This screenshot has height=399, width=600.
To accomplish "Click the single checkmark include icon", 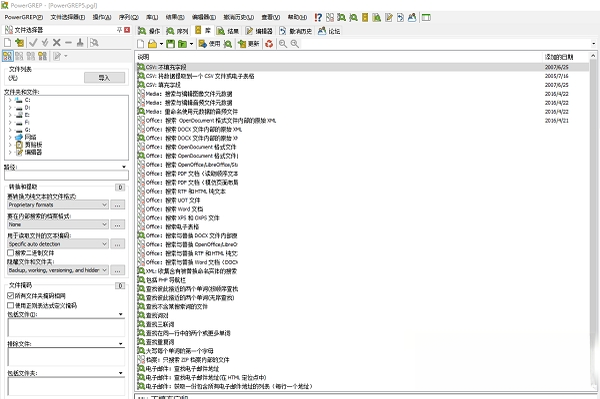I will pyautogui.click(x=33, y=42).
